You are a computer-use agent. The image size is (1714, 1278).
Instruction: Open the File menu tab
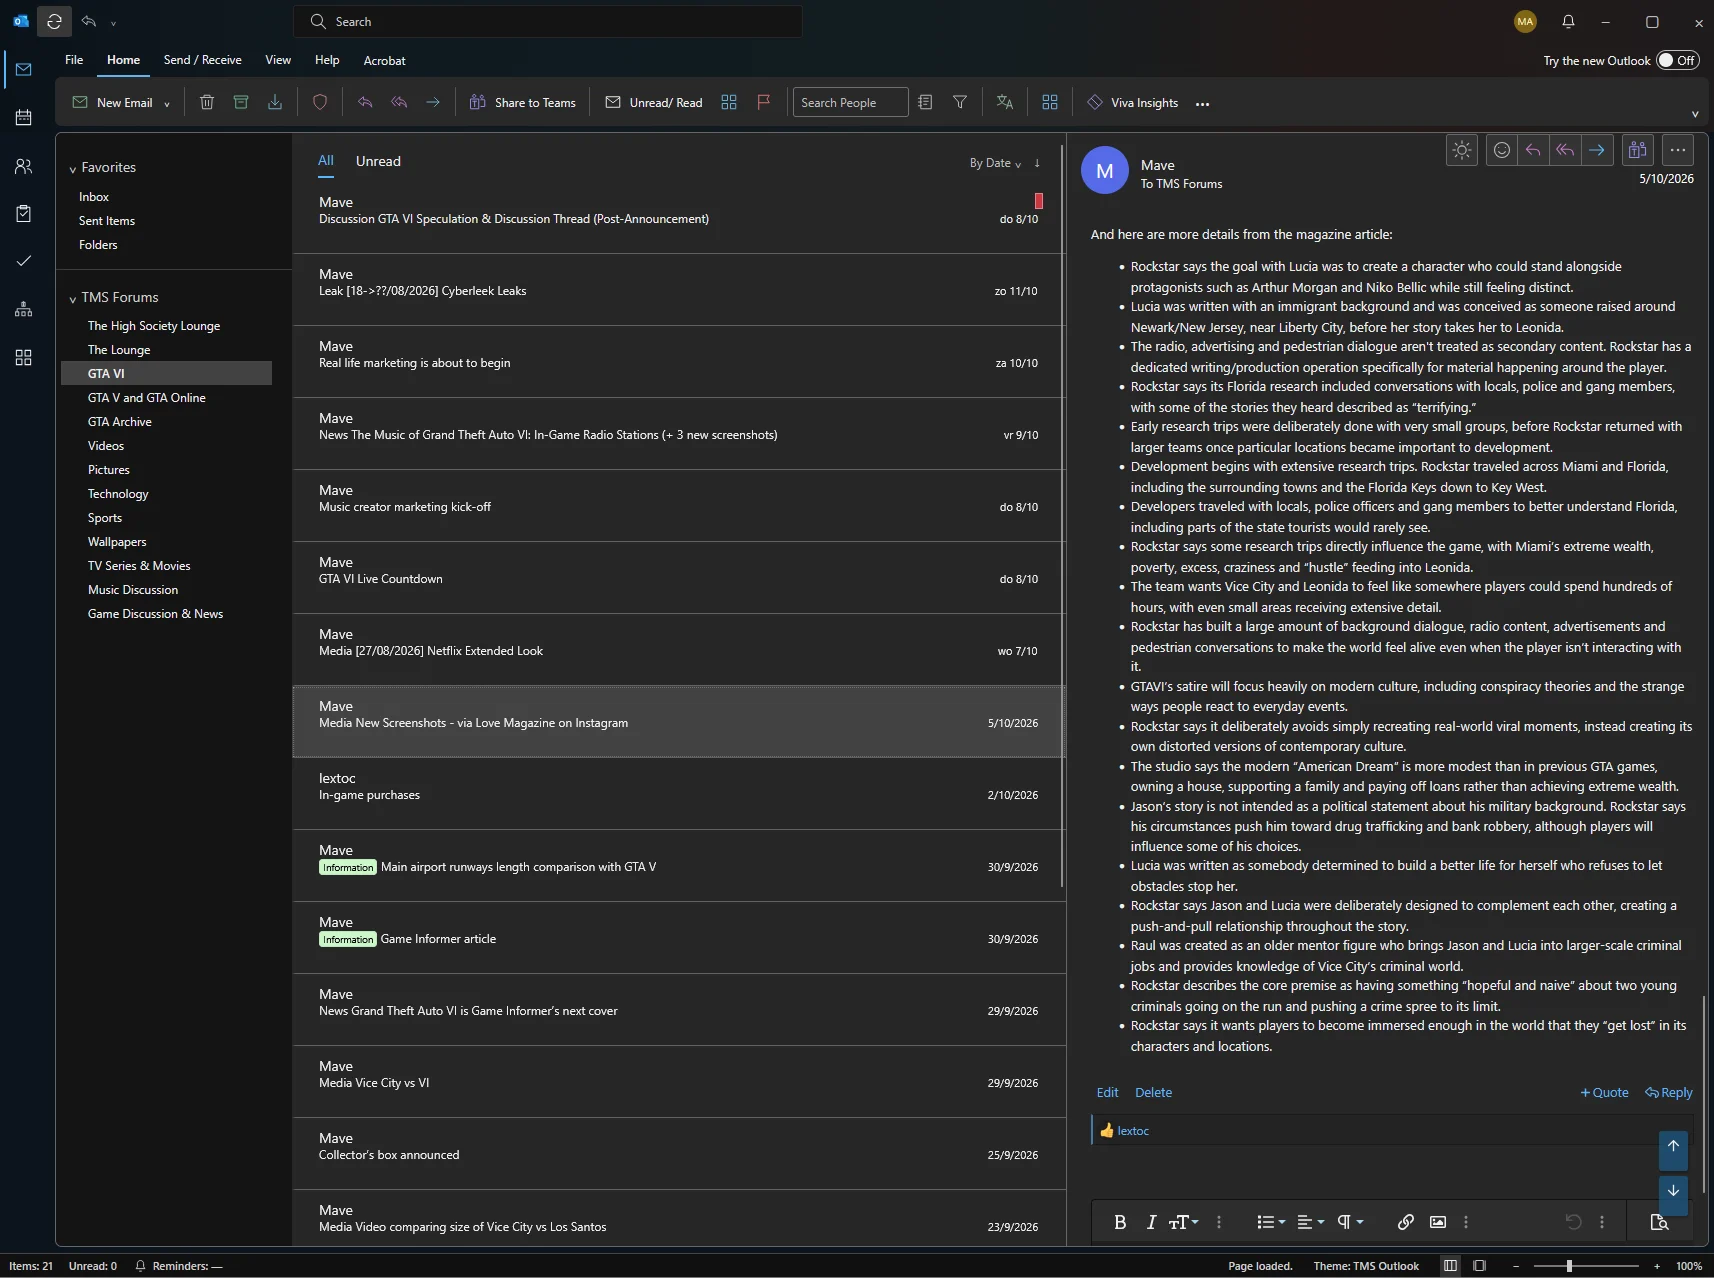[x=74, y=60]
